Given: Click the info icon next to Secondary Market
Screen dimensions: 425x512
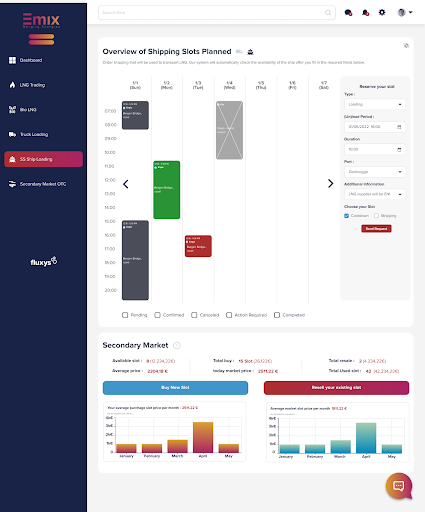Looking at the screenshot, I should 177,345.
